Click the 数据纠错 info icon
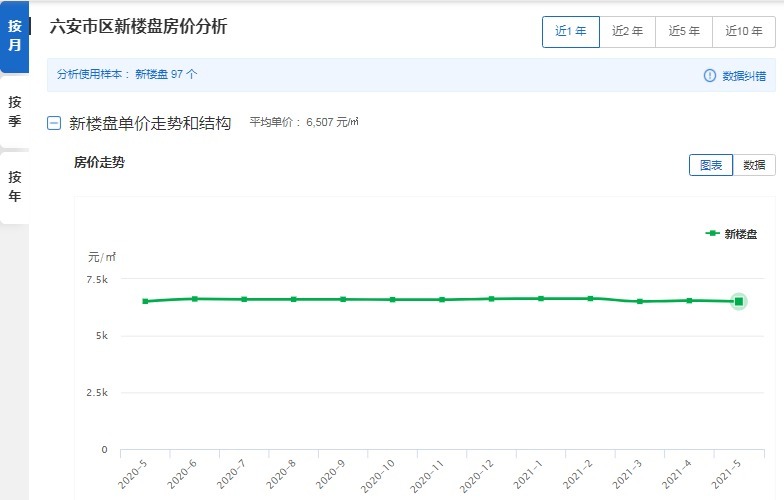The width and height of the screenshot is (784, 500). [x=710, y=76]
